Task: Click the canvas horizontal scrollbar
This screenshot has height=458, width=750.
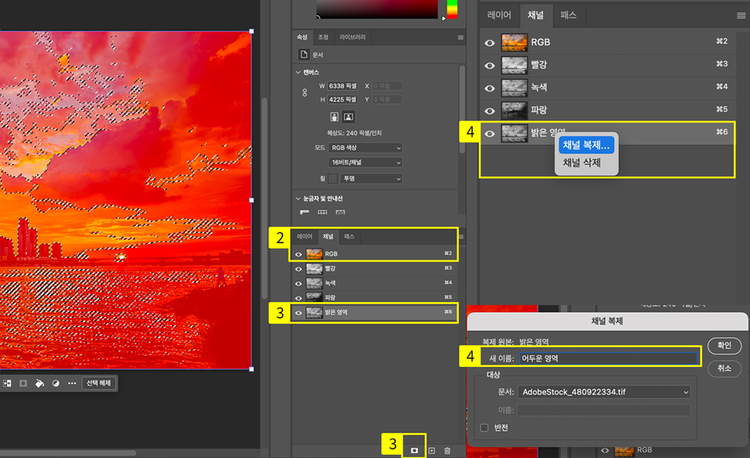Action: (x=68, y=453)
